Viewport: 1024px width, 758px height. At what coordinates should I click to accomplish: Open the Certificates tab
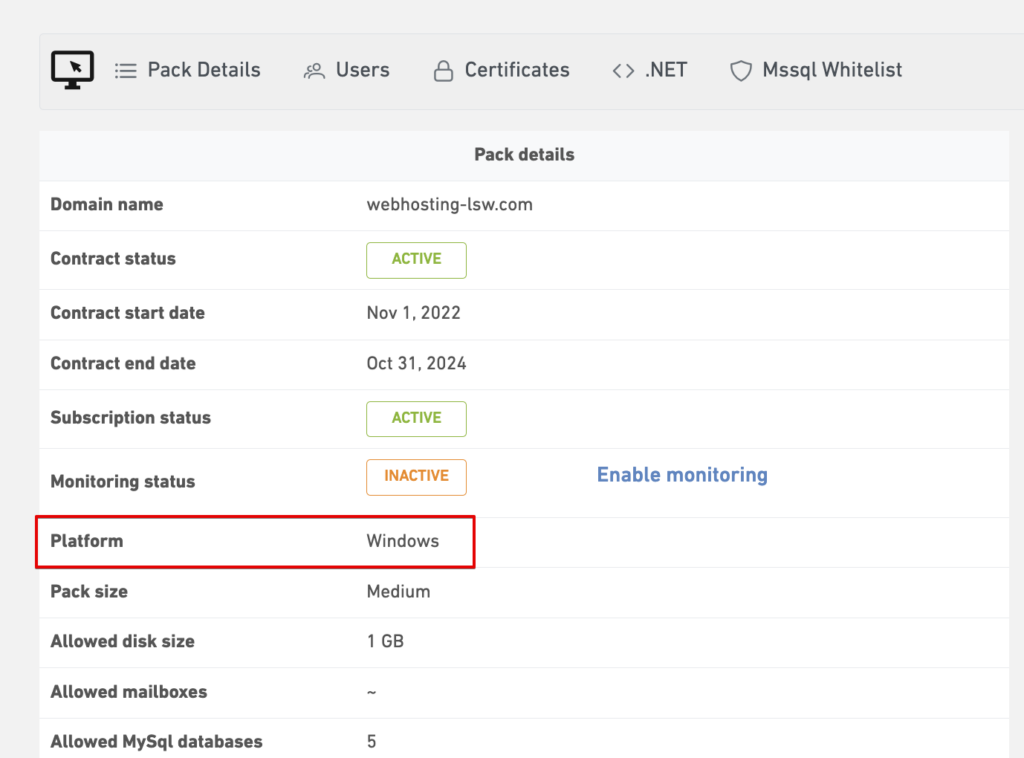502,70
